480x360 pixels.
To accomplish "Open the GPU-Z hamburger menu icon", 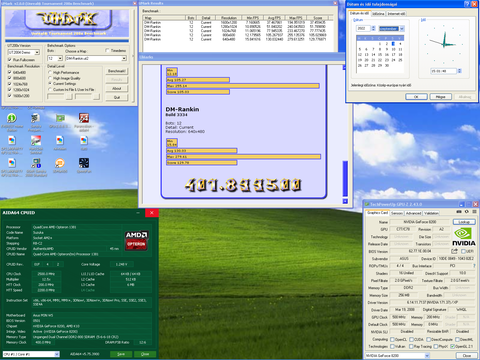I will point(474,212).
